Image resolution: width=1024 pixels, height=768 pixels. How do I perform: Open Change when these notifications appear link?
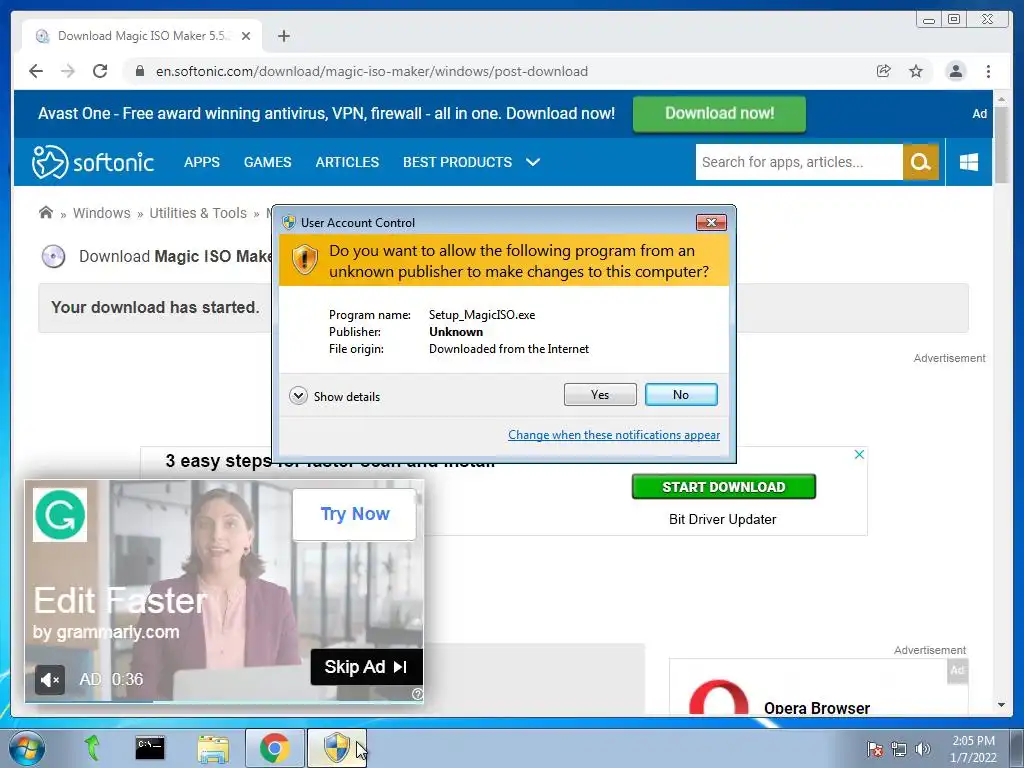614,435
